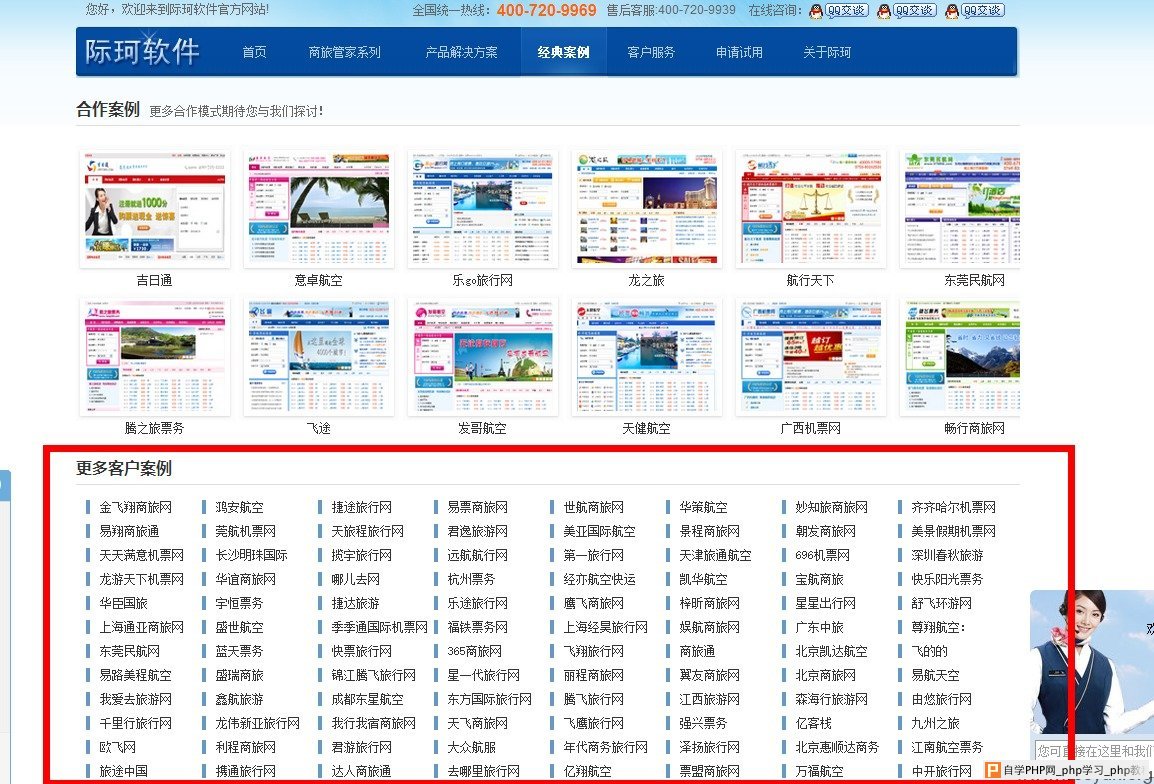
Task: Open the 腾之旅票务 case thumbnail
Action: point(155,357)
